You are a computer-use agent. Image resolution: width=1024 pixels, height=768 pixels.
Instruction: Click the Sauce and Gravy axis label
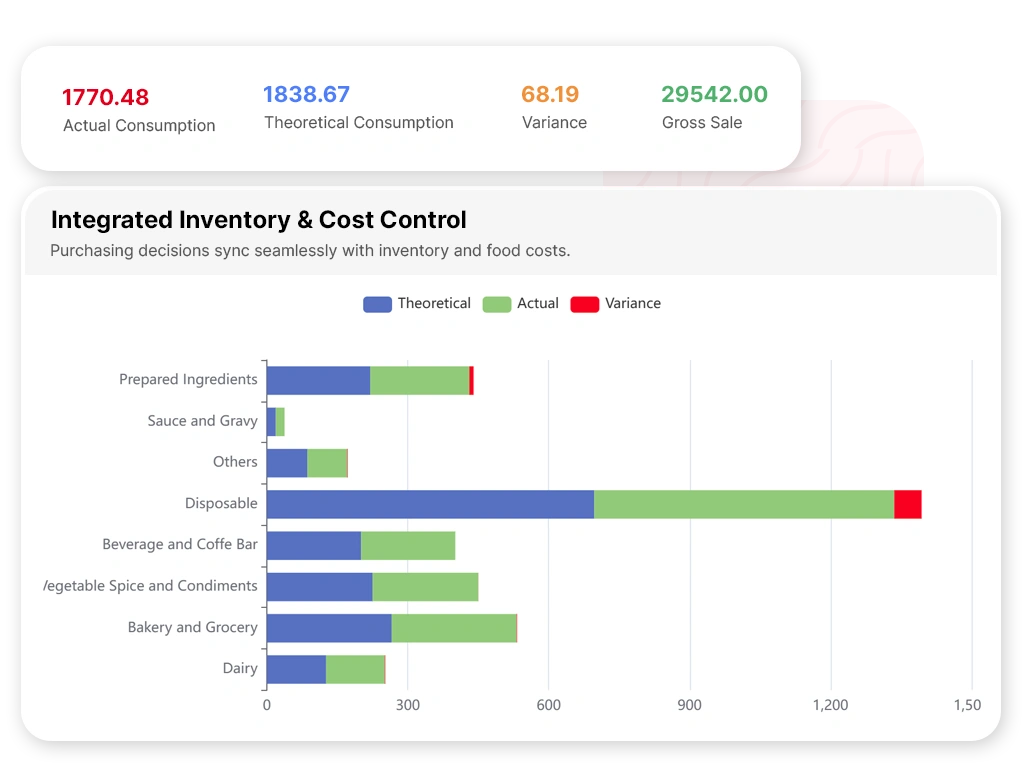click(202, 421)
